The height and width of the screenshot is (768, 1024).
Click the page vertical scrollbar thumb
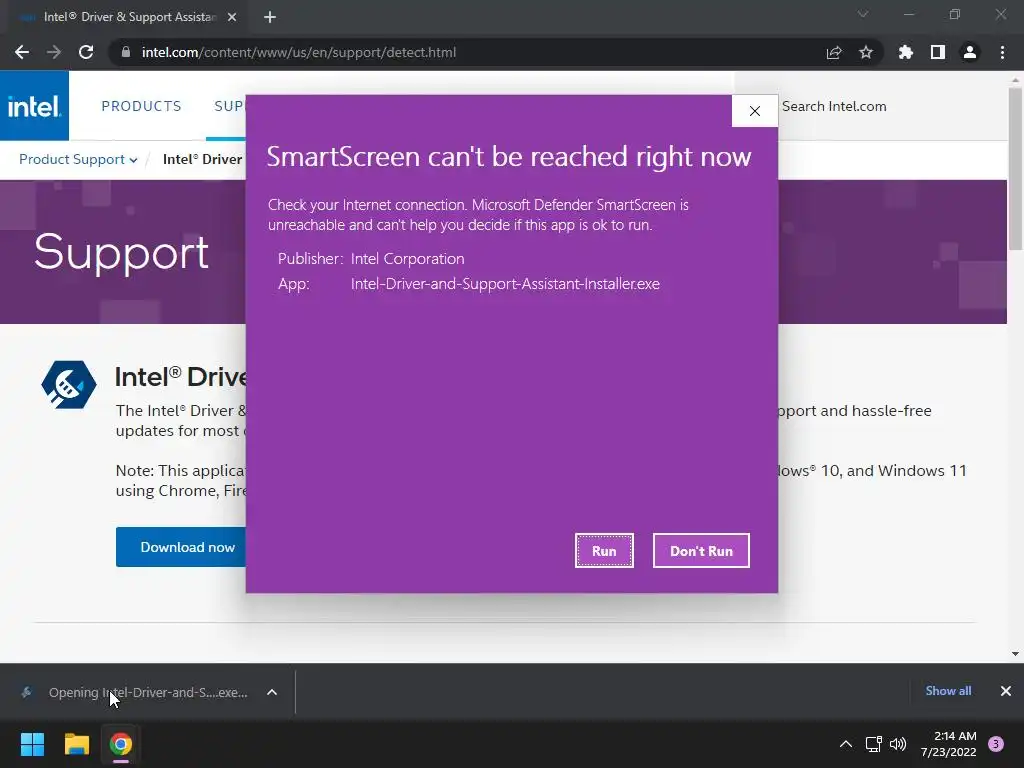[x=1015, y=168]
